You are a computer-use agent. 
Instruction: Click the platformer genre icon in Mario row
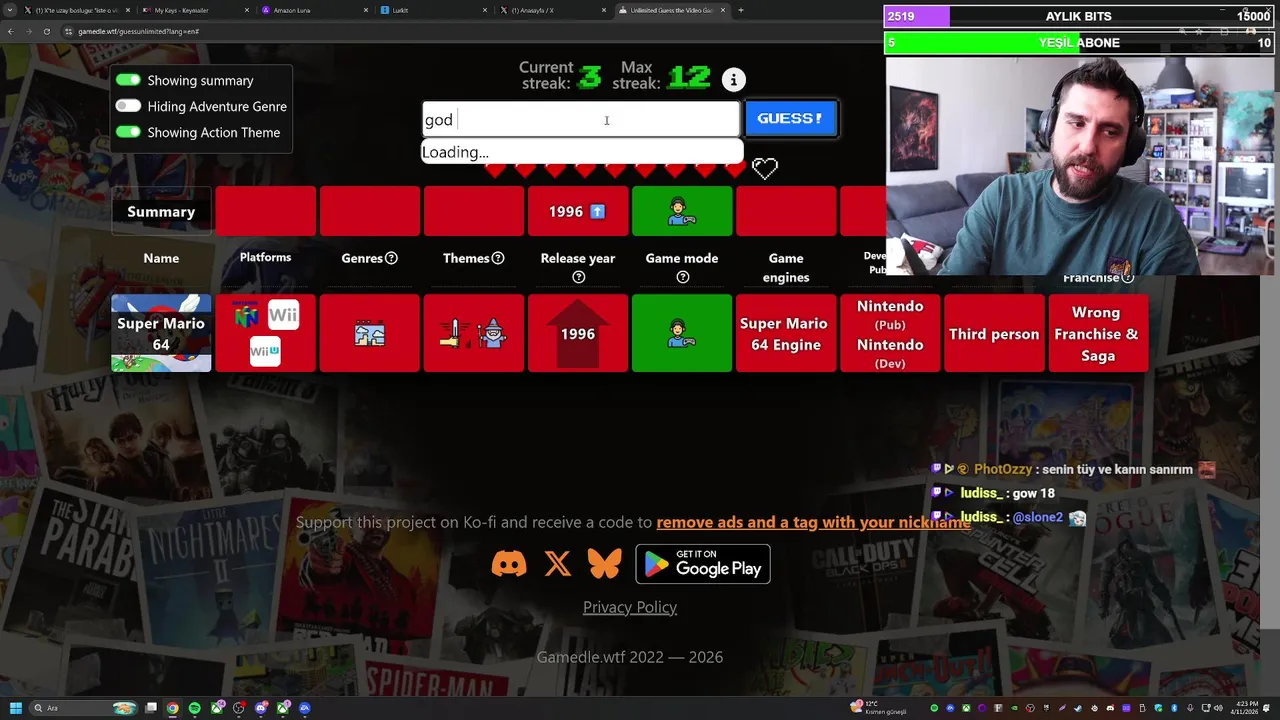point(369,334)
